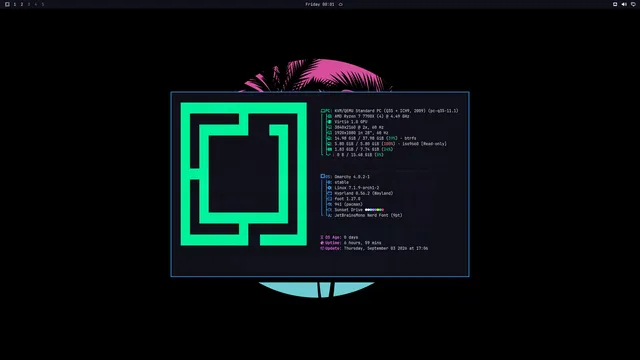Click the 'stable' channel text
This screenshot has height=360, width=640.
point(342,182)
